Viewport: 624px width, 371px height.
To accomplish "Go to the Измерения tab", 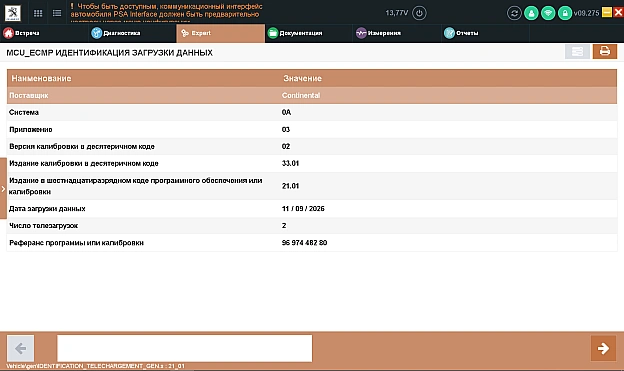I will point(397,33).
